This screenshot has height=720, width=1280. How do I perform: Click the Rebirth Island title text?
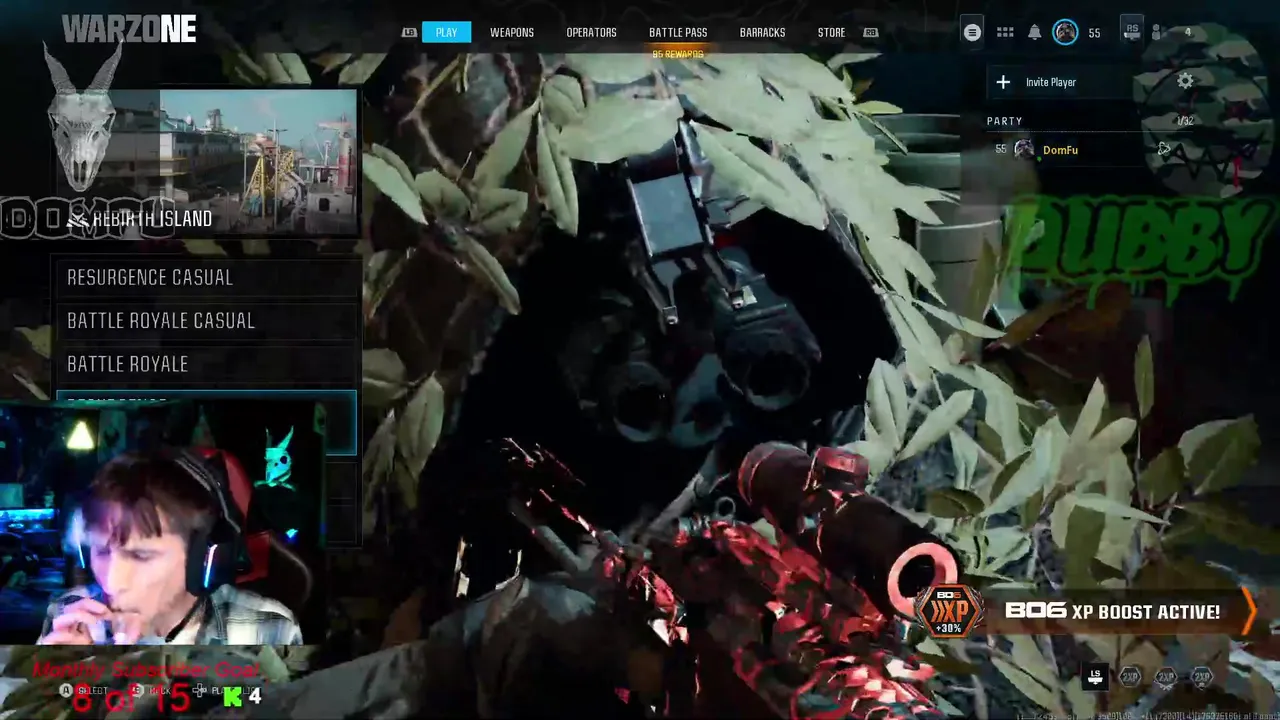(x=150, y=218)
